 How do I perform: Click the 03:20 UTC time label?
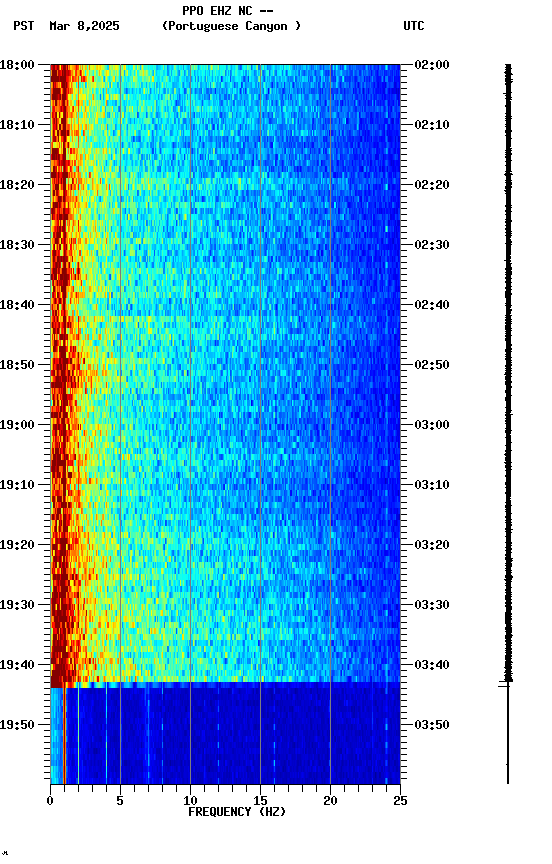click(x=432, y=546)
